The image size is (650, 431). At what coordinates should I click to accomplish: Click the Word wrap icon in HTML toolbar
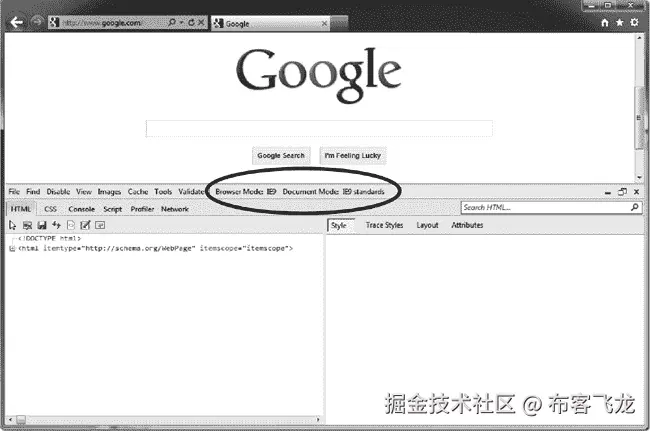[100, 225]
